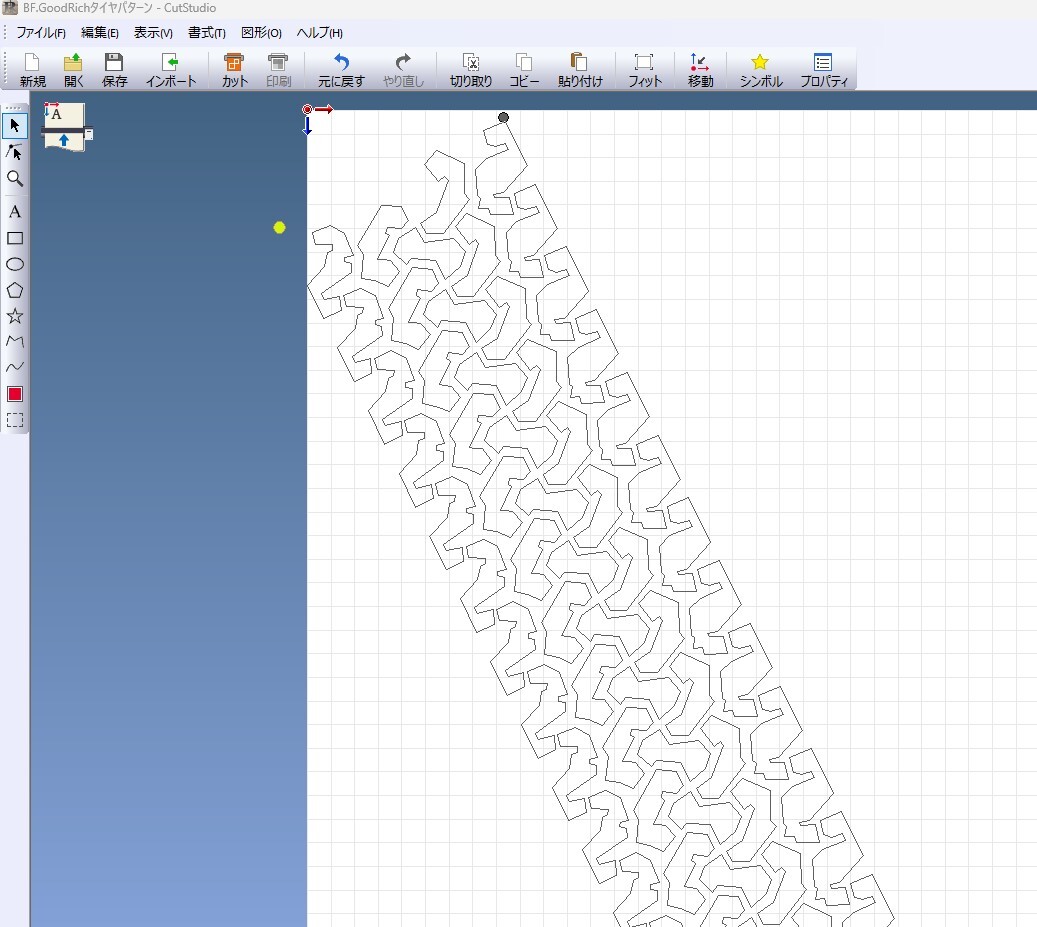Viewport: 1037px width, 927px height.
Task: Open the プロパティ properties button
Action: point(824,70)
